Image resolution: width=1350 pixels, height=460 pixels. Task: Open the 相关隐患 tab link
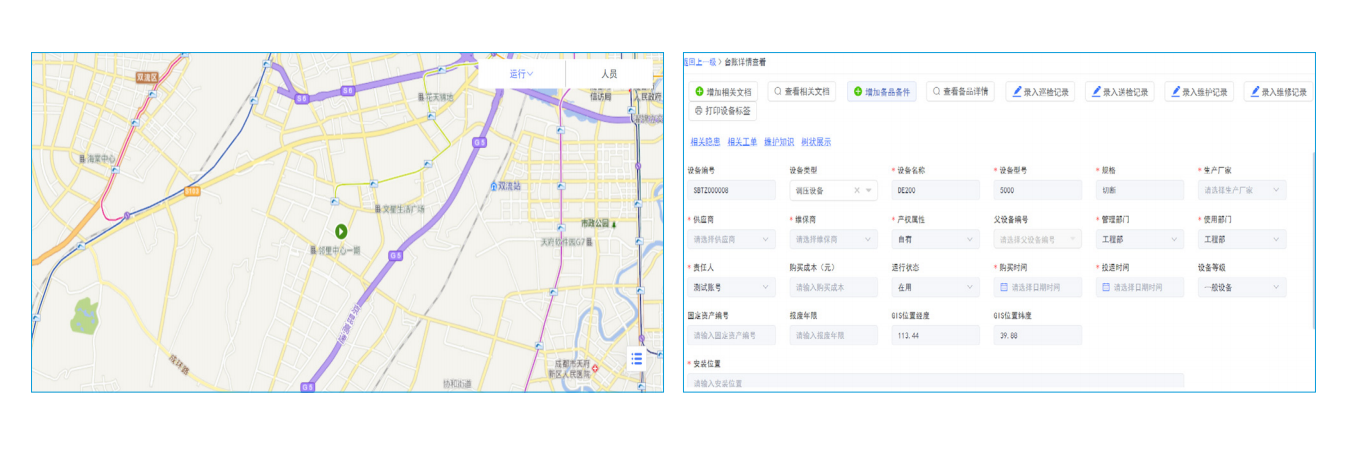coord(705,142)
